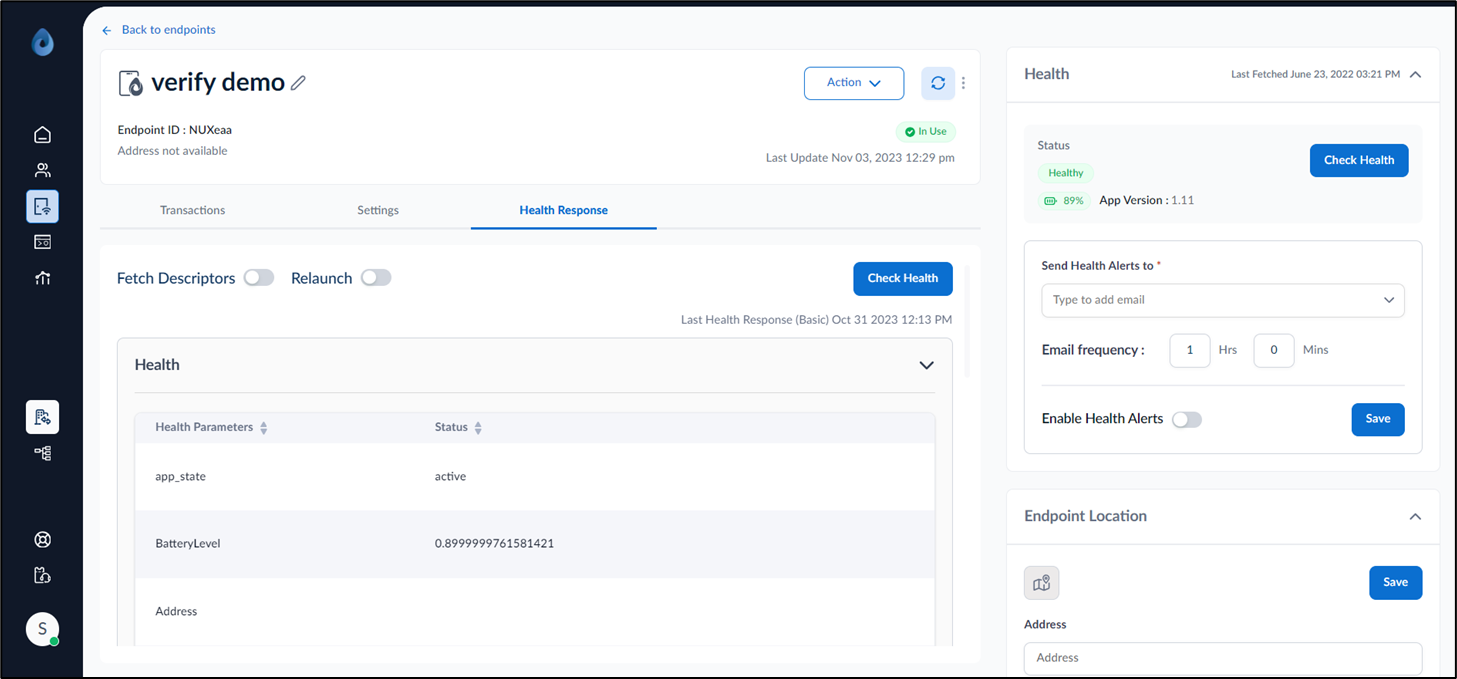Viewport: 1457px width, 679px height.
Task: Click the Email frequency Mins field
Action: click(x=1274, y=351)
